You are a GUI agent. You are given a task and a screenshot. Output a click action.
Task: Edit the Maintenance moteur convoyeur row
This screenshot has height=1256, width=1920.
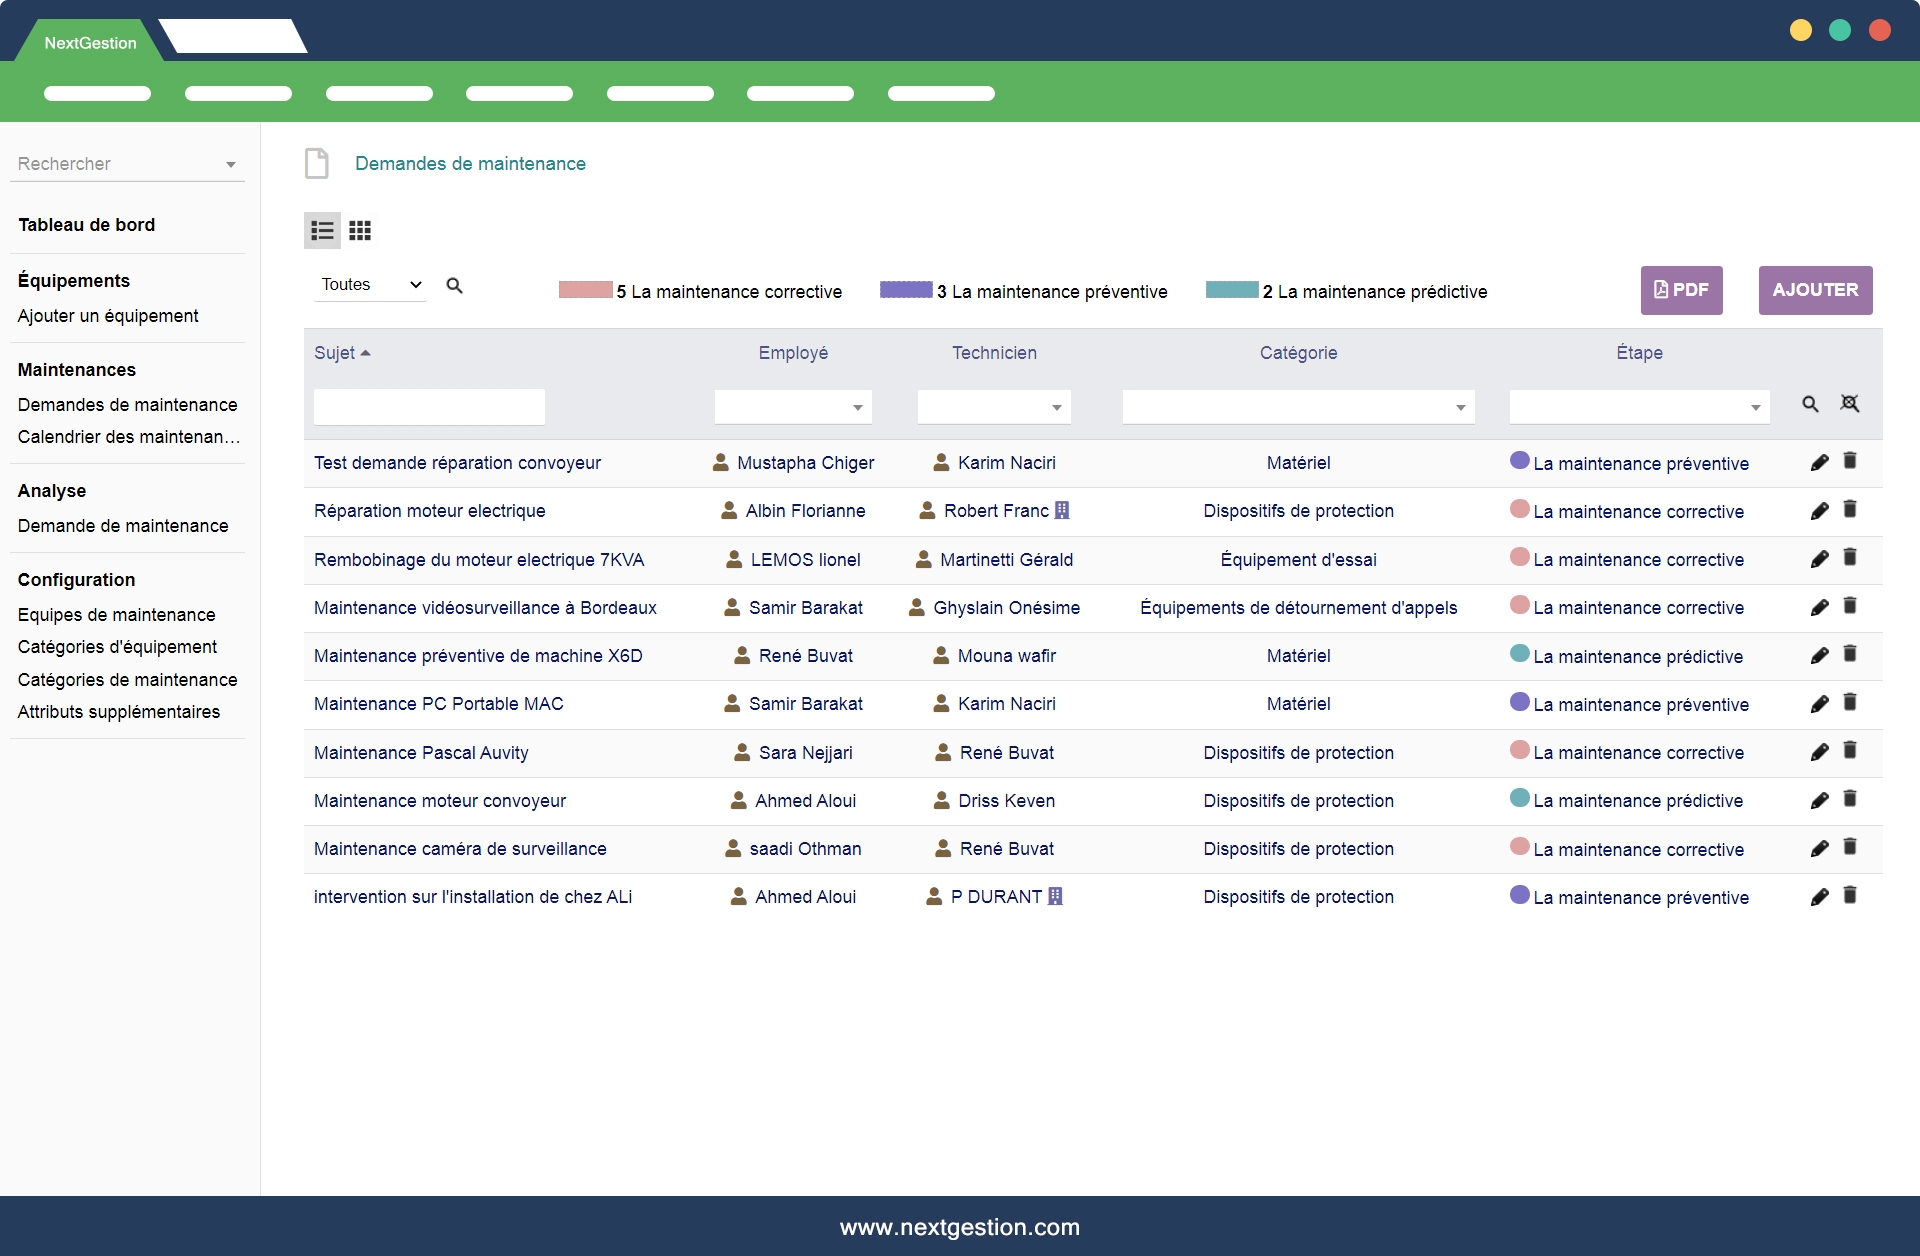click(1819, 801)
